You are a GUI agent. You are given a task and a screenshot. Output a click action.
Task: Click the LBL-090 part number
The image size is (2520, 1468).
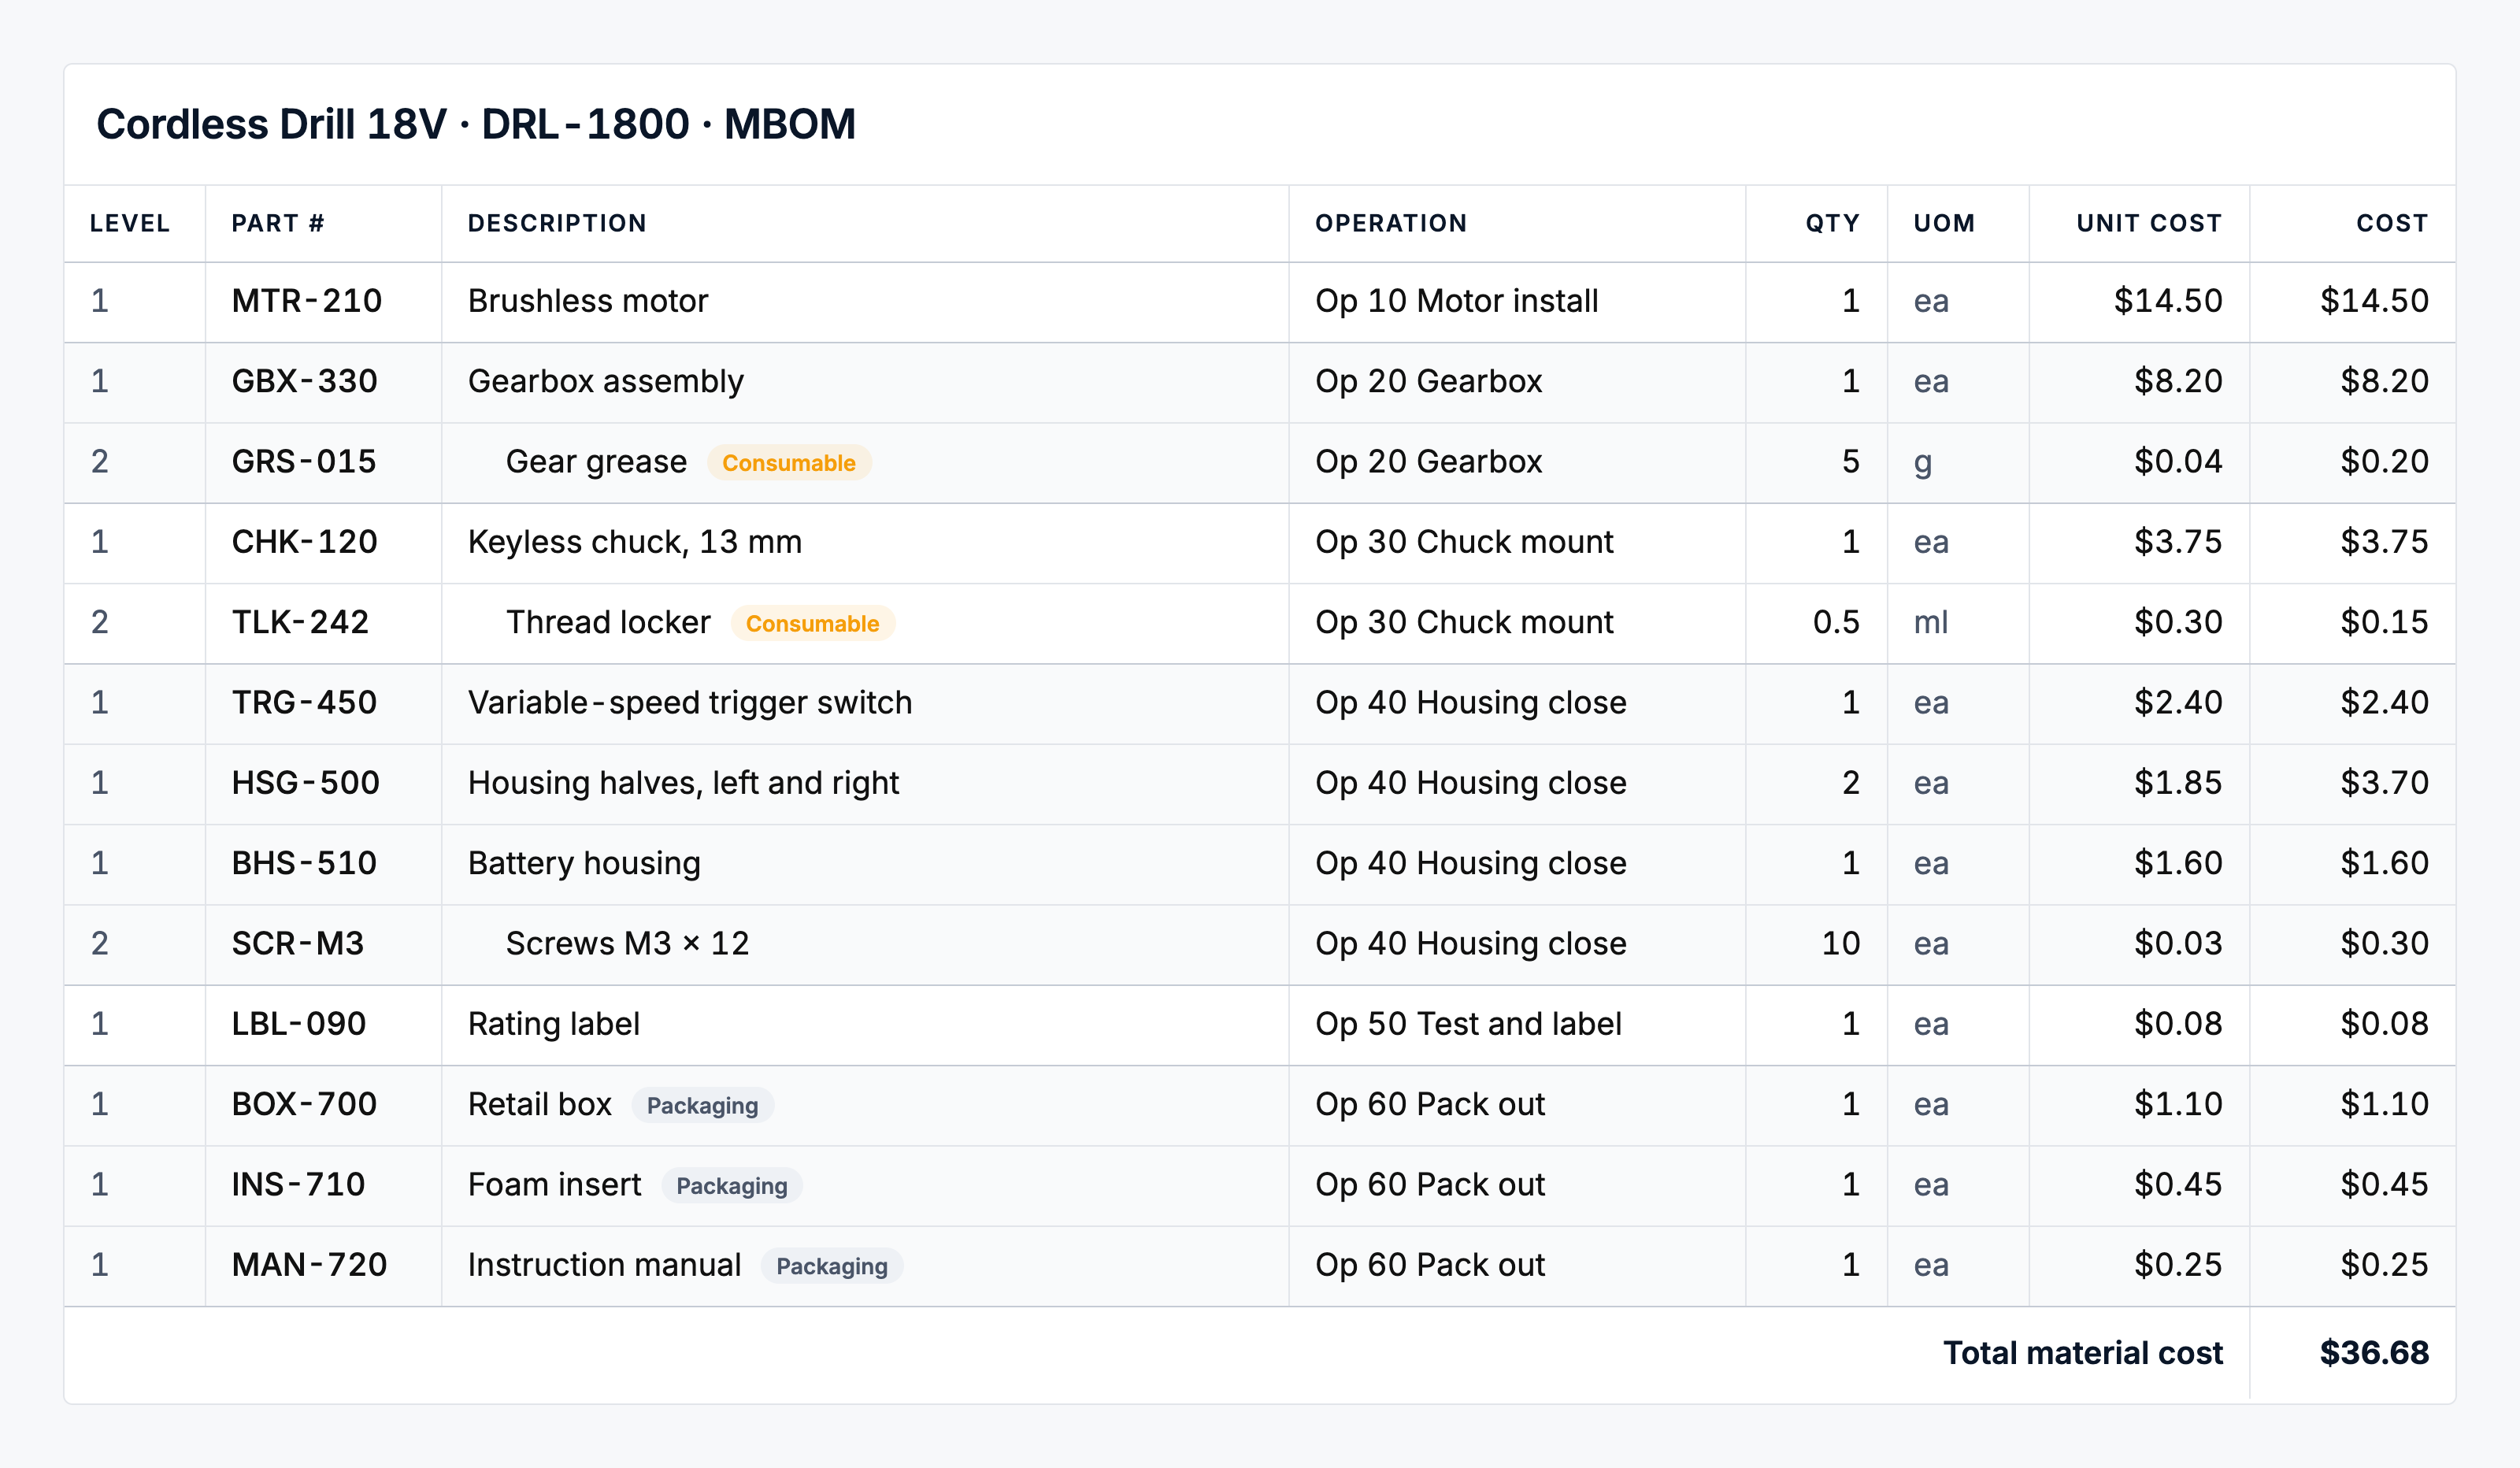pyautogui.click(x=299, y=1024)
